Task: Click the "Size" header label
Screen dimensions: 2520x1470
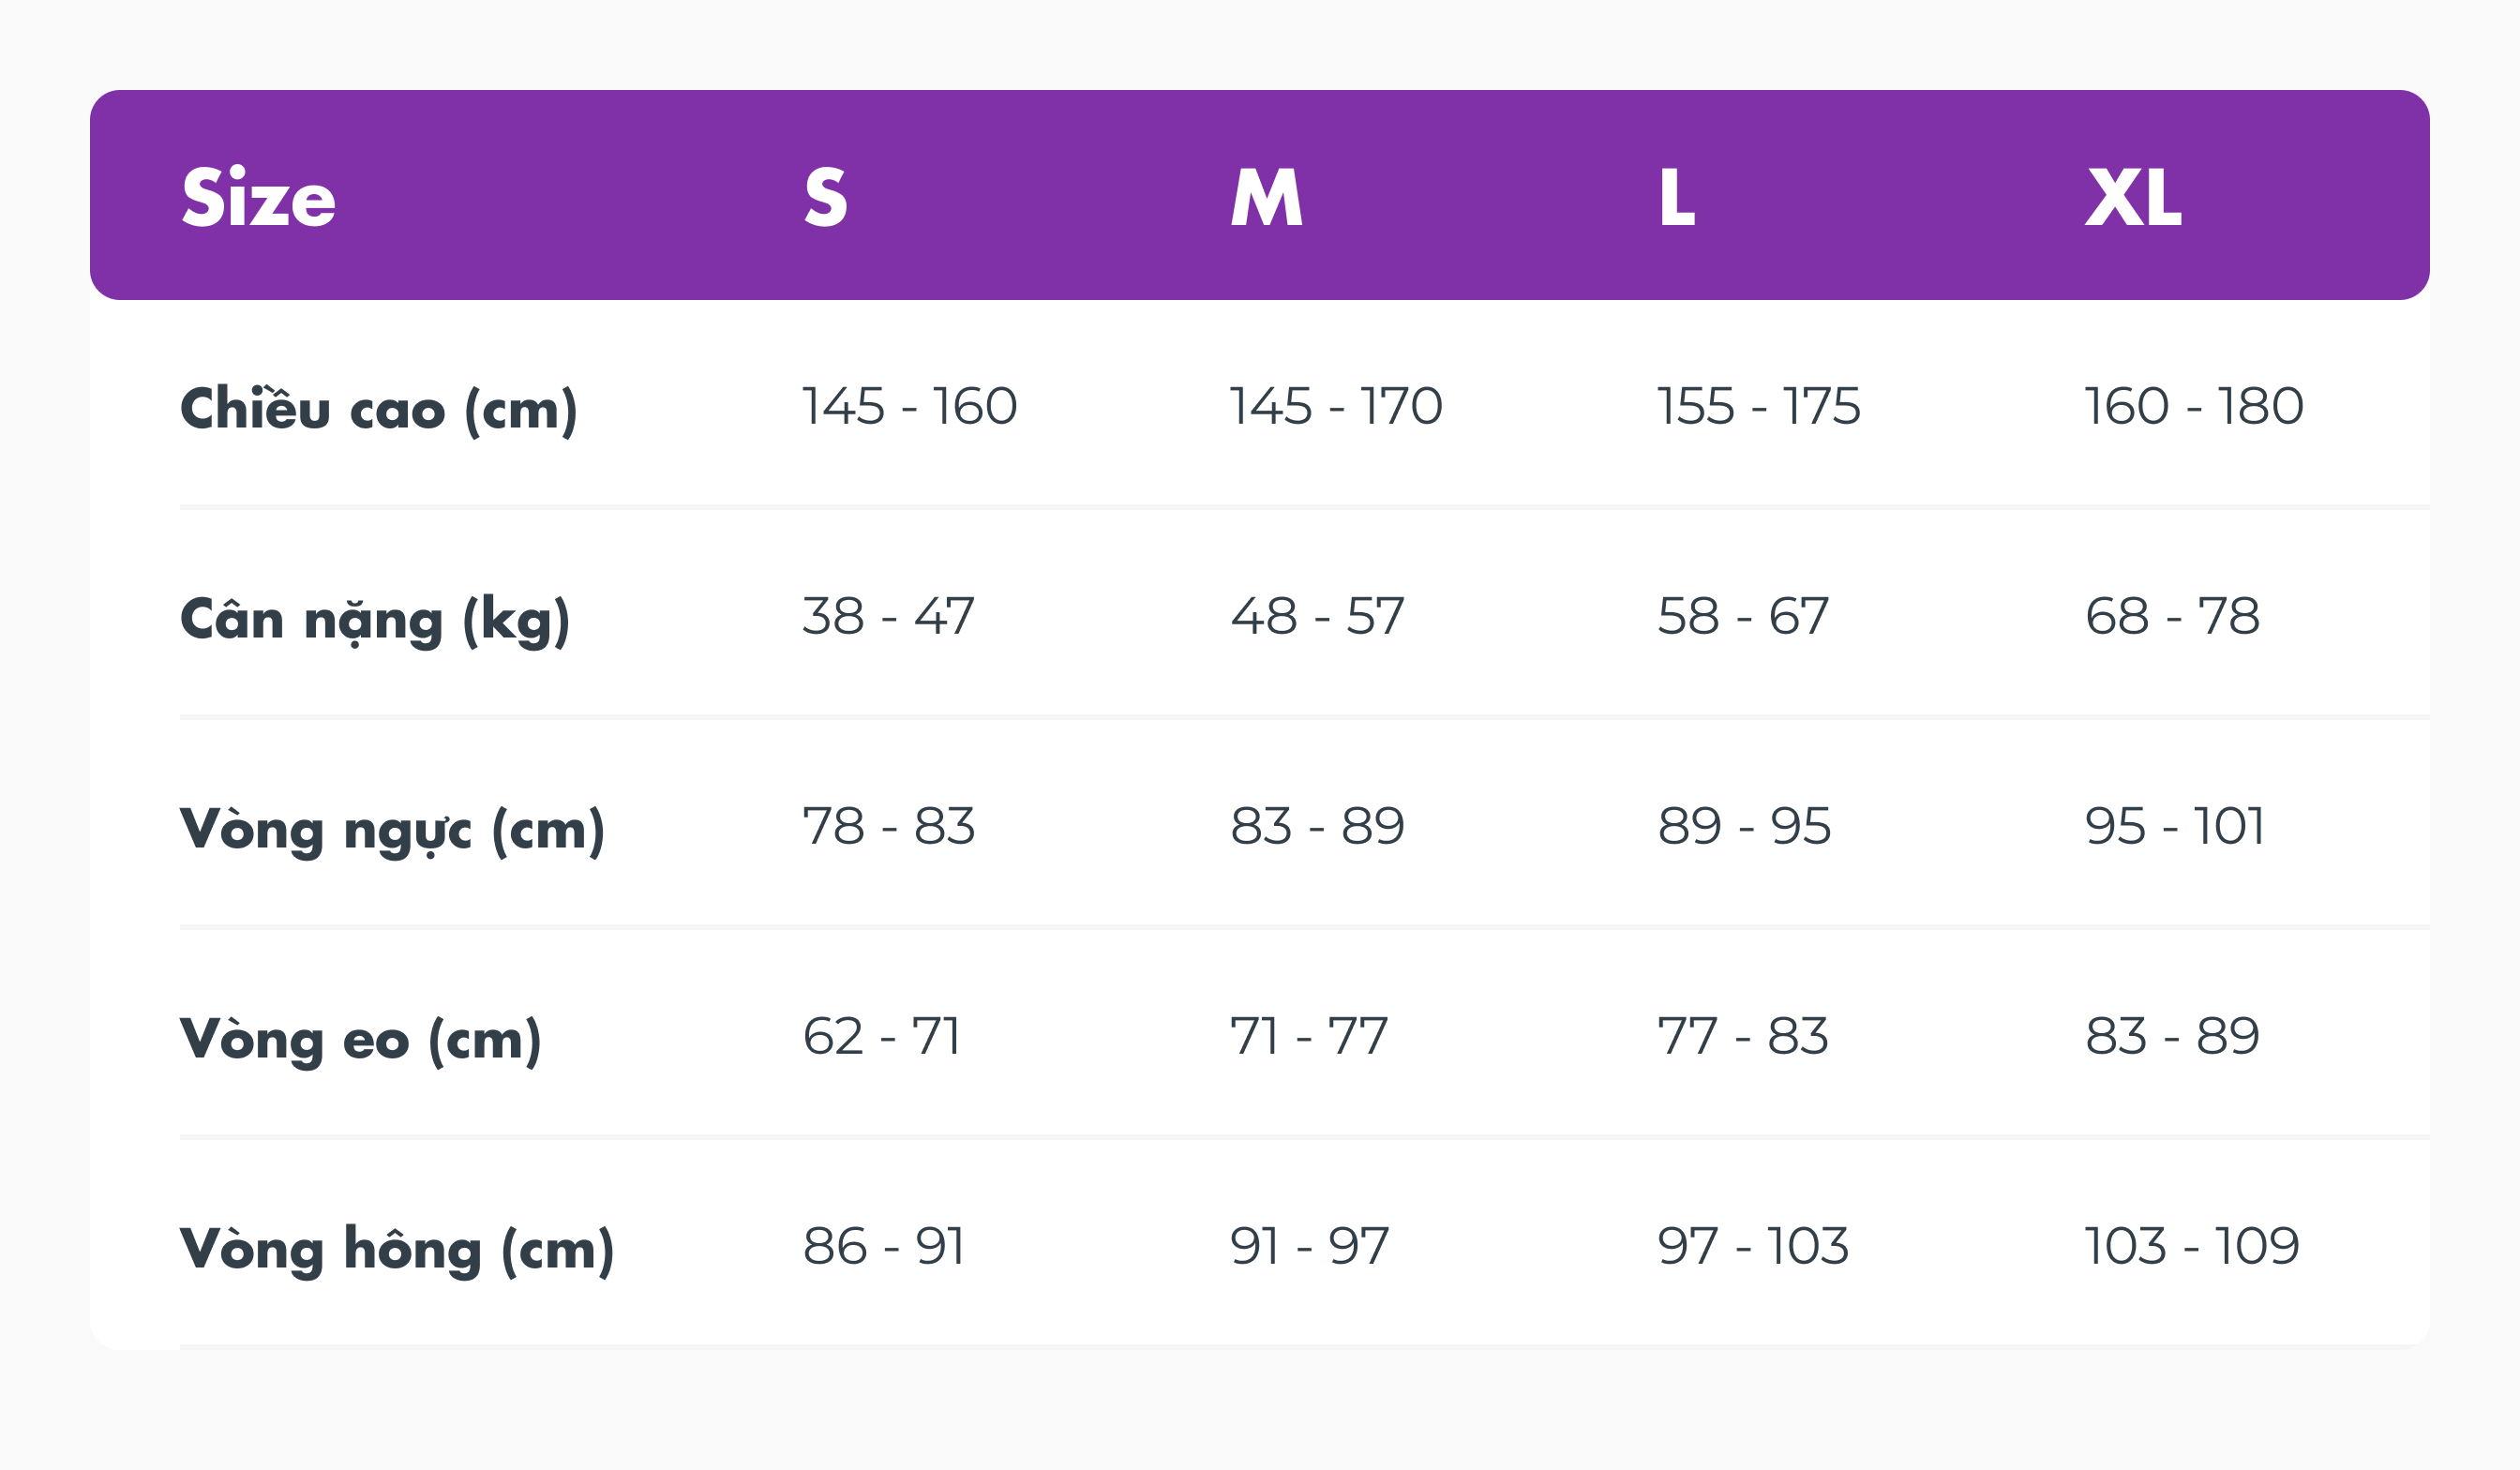Action: (258, 197)
